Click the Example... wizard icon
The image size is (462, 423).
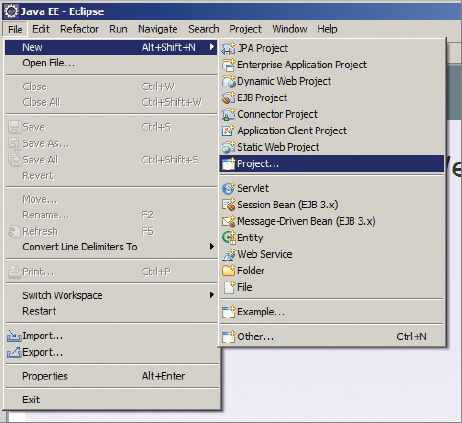(x=229, y=312)
